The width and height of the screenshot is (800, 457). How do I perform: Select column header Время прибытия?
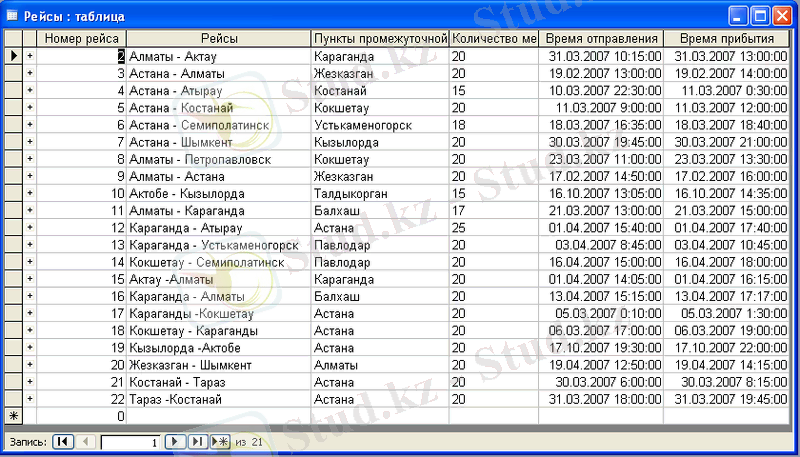[727, 39]
